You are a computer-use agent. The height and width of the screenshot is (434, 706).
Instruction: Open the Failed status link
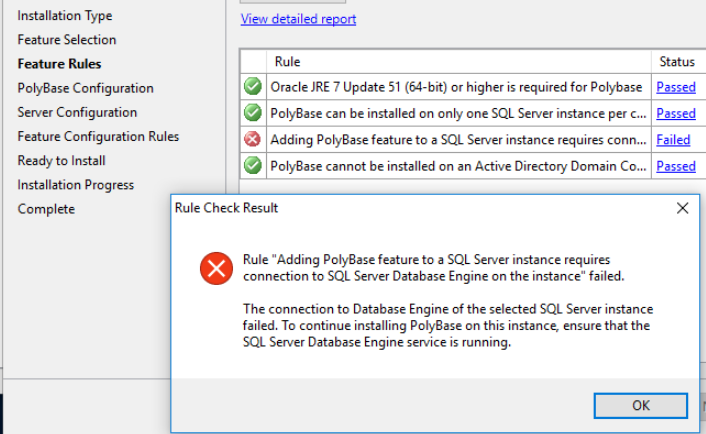673,140
